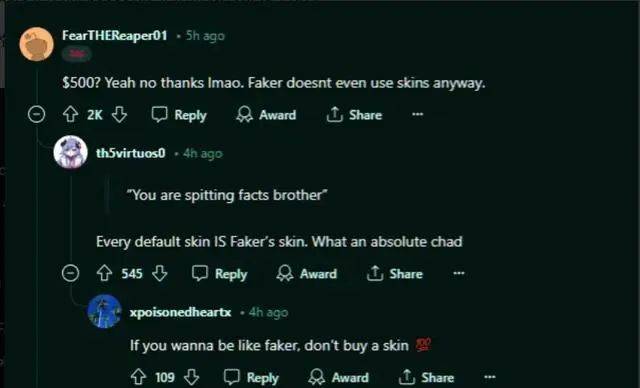Screen dimensions: 640x388
Task: Collapse FearTHEReaper01's comment thread
Action: click(x=36, y=114)
